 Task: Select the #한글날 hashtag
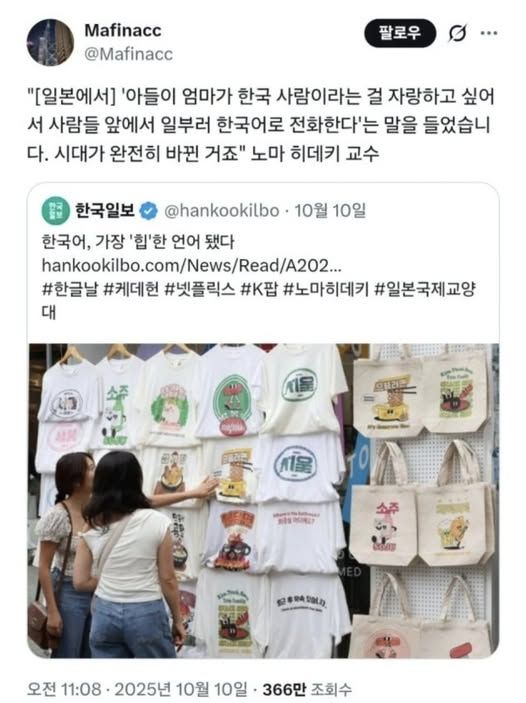click(70, 289)
